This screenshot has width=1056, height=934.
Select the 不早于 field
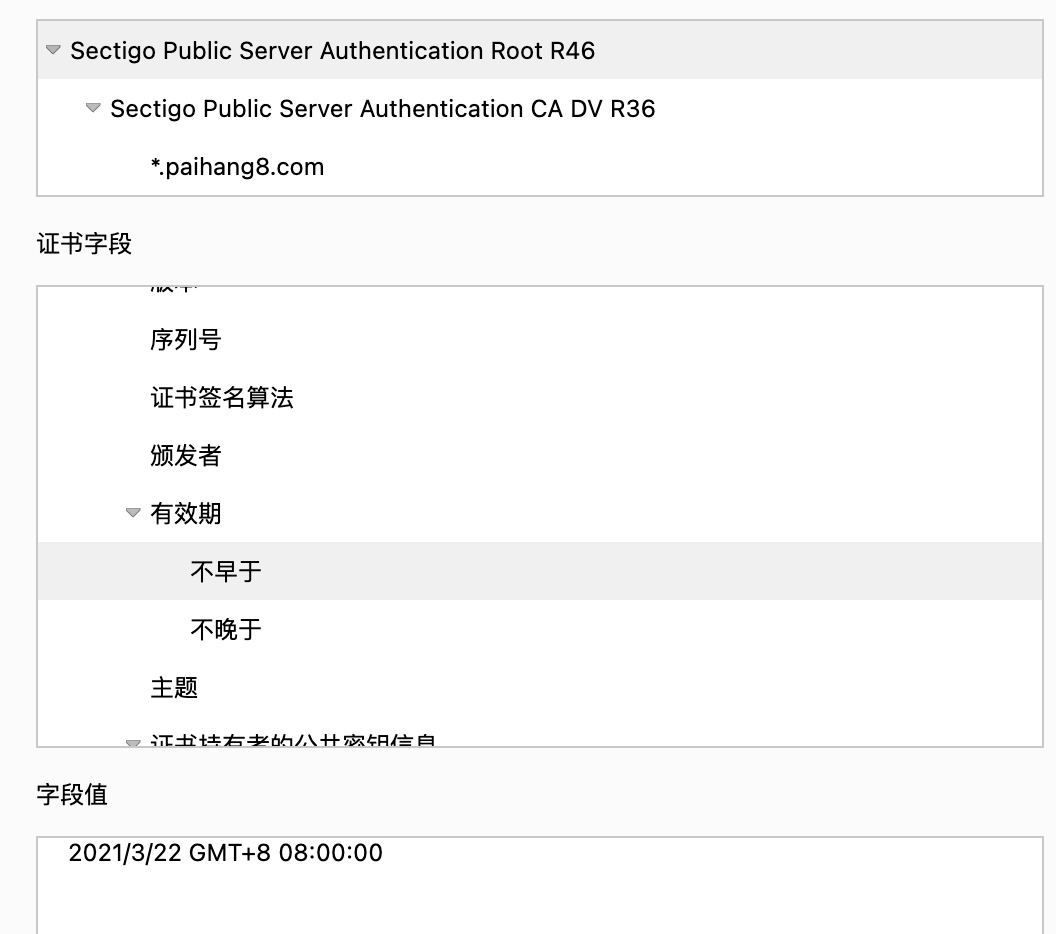[226, 572]
